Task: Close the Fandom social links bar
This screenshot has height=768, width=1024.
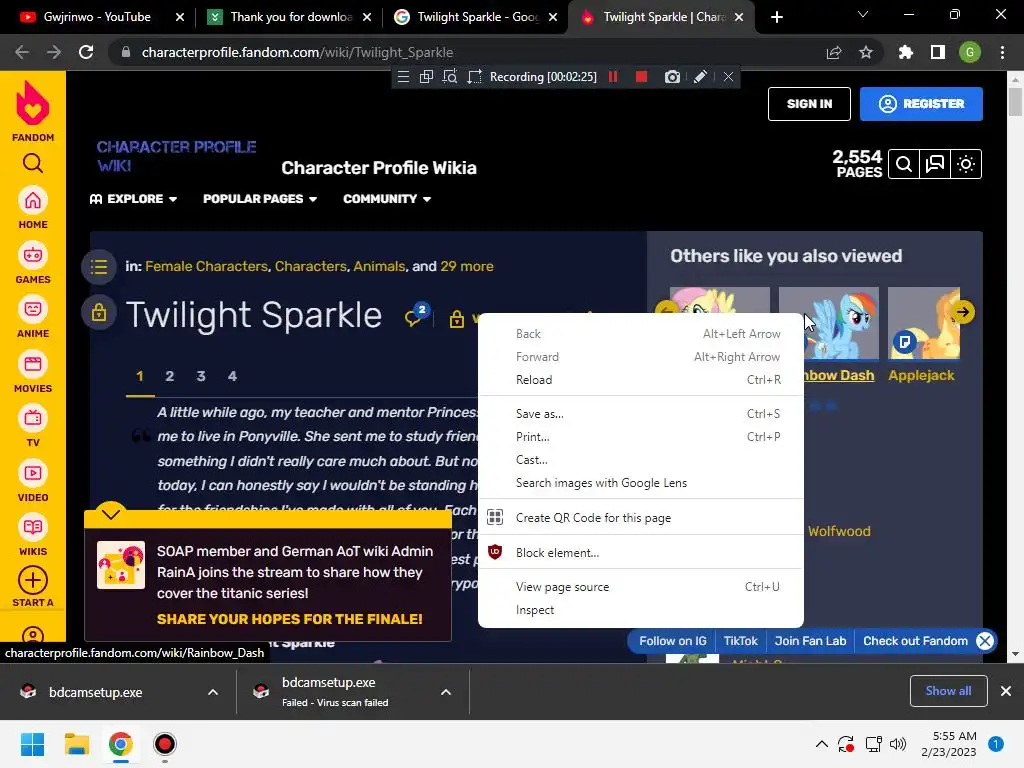Action: pyautogui.click(x=985, y=641)
